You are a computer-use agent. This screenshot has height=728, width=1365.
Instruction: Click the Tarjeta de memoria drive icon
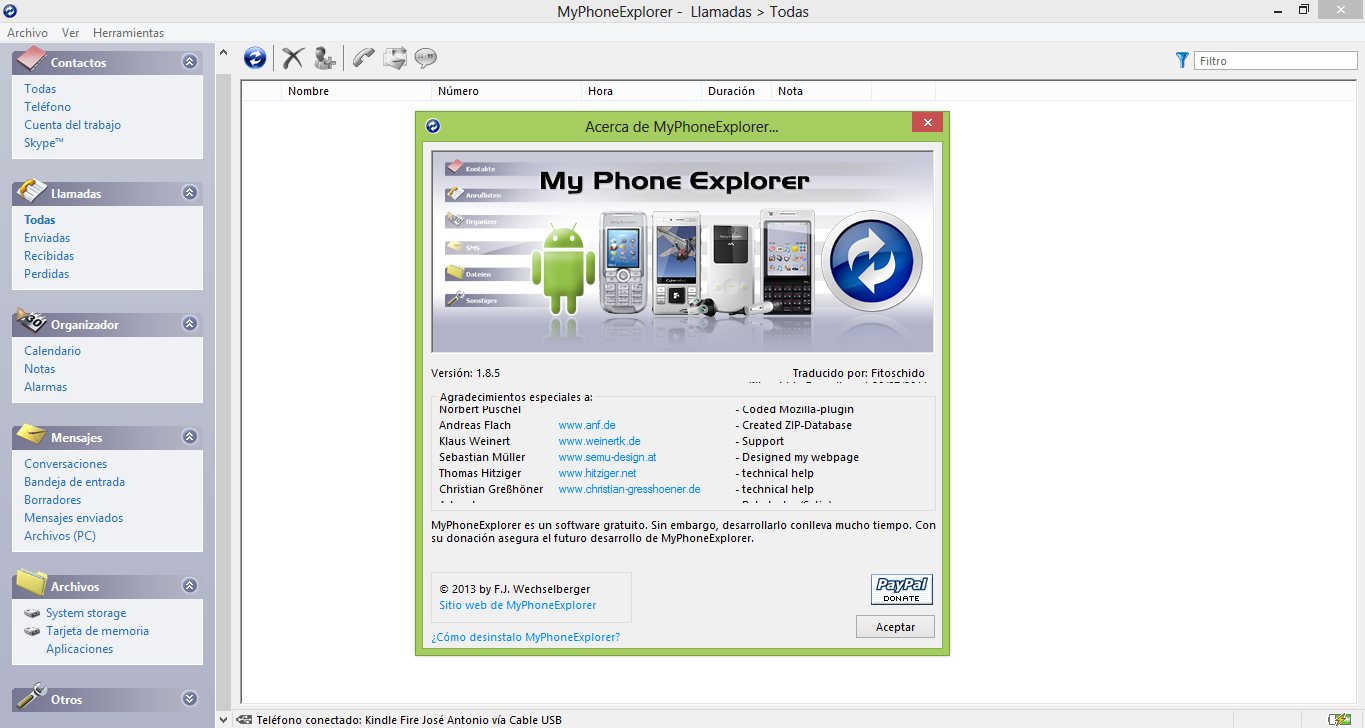pos(33,631)
